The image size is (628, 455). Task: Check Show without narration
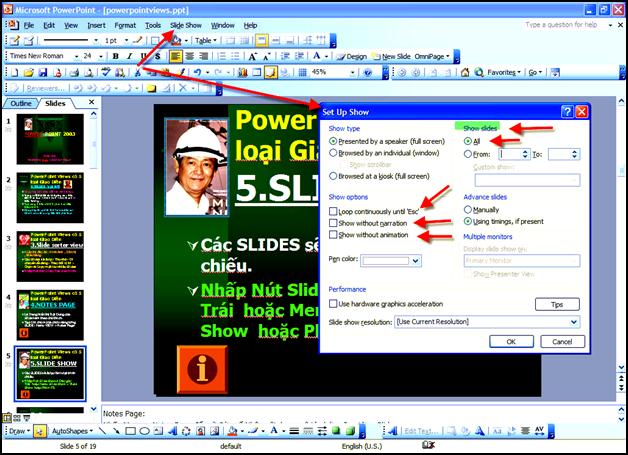(333, 223)
